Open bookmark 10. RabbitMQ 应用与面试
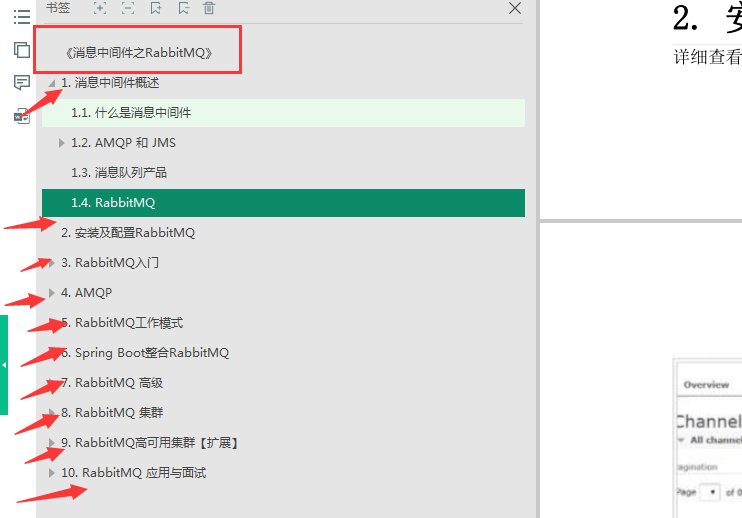The height and width of the screenshot is (518, 742). click(133, 473)
